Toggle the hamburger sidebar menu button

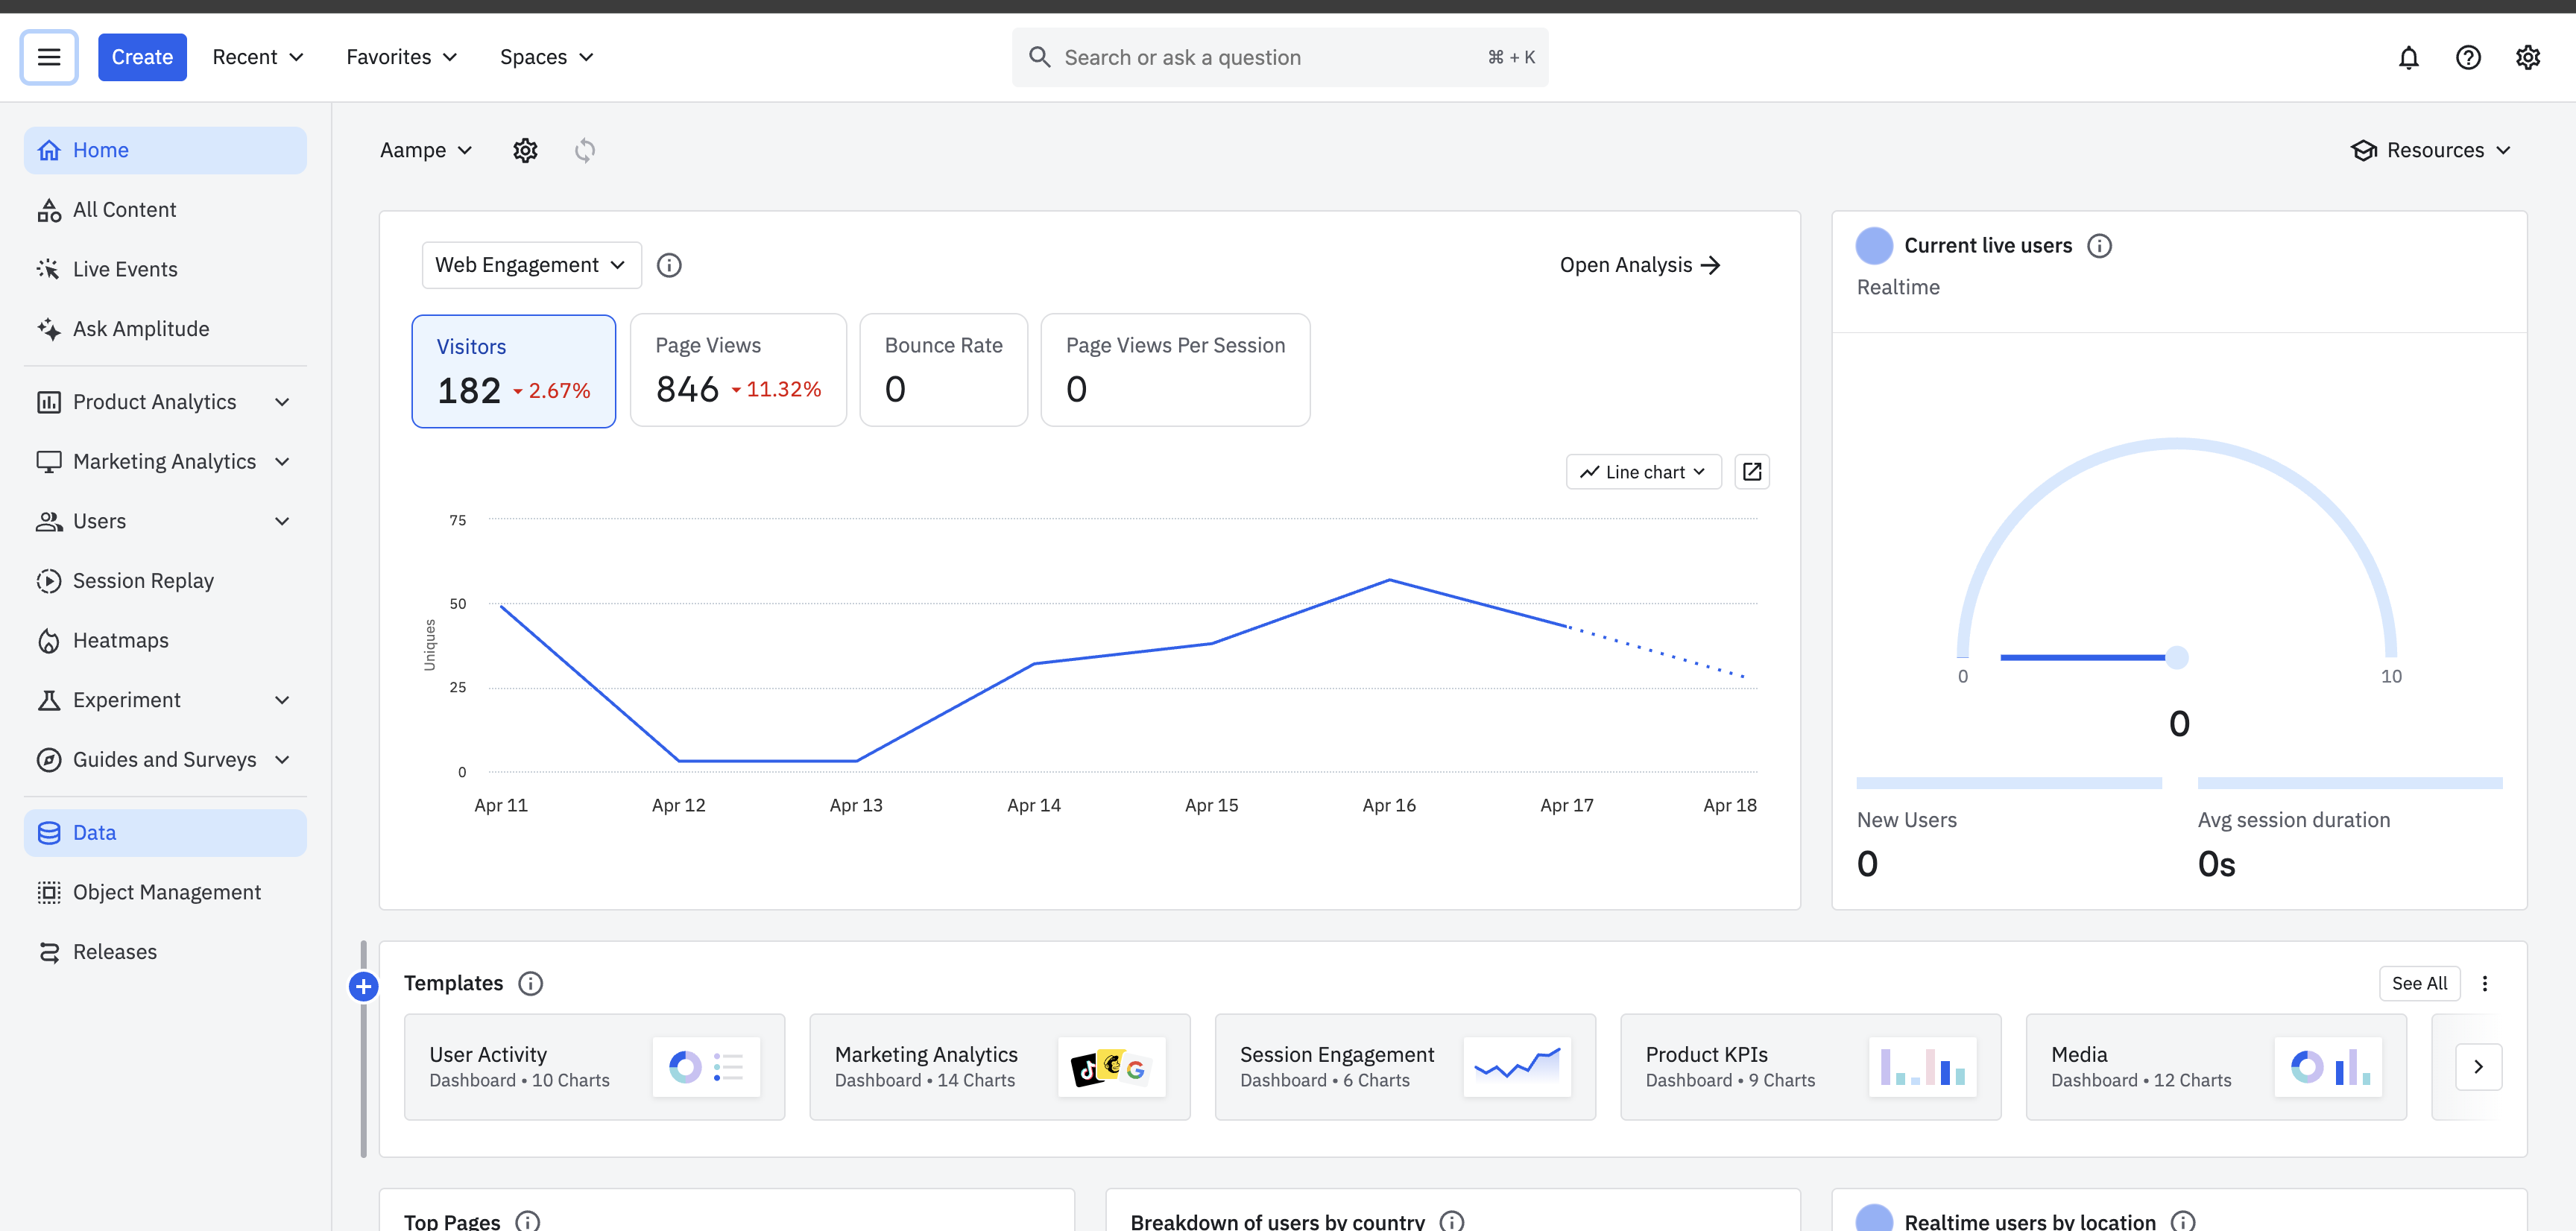click(x=49, y=57)
